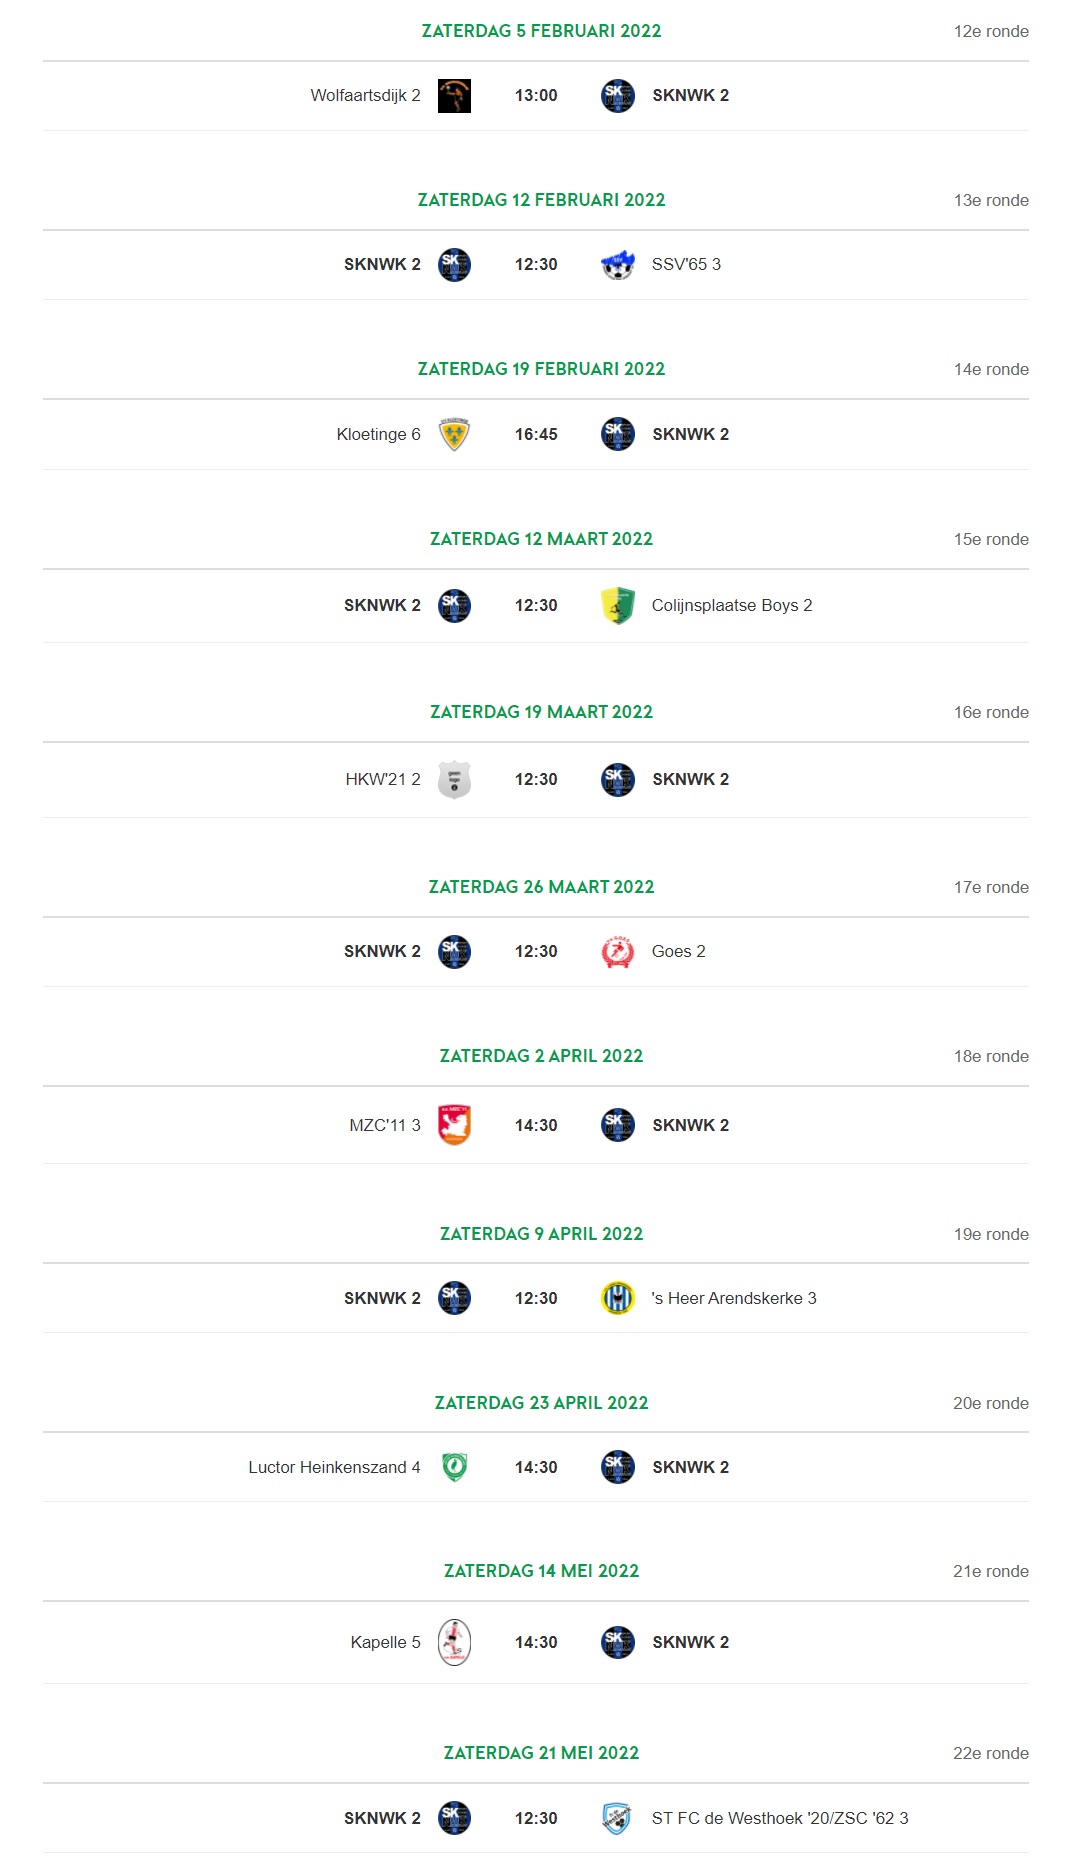Click the Zaterdag 26 Maart 2022 heading

(541, 887)
